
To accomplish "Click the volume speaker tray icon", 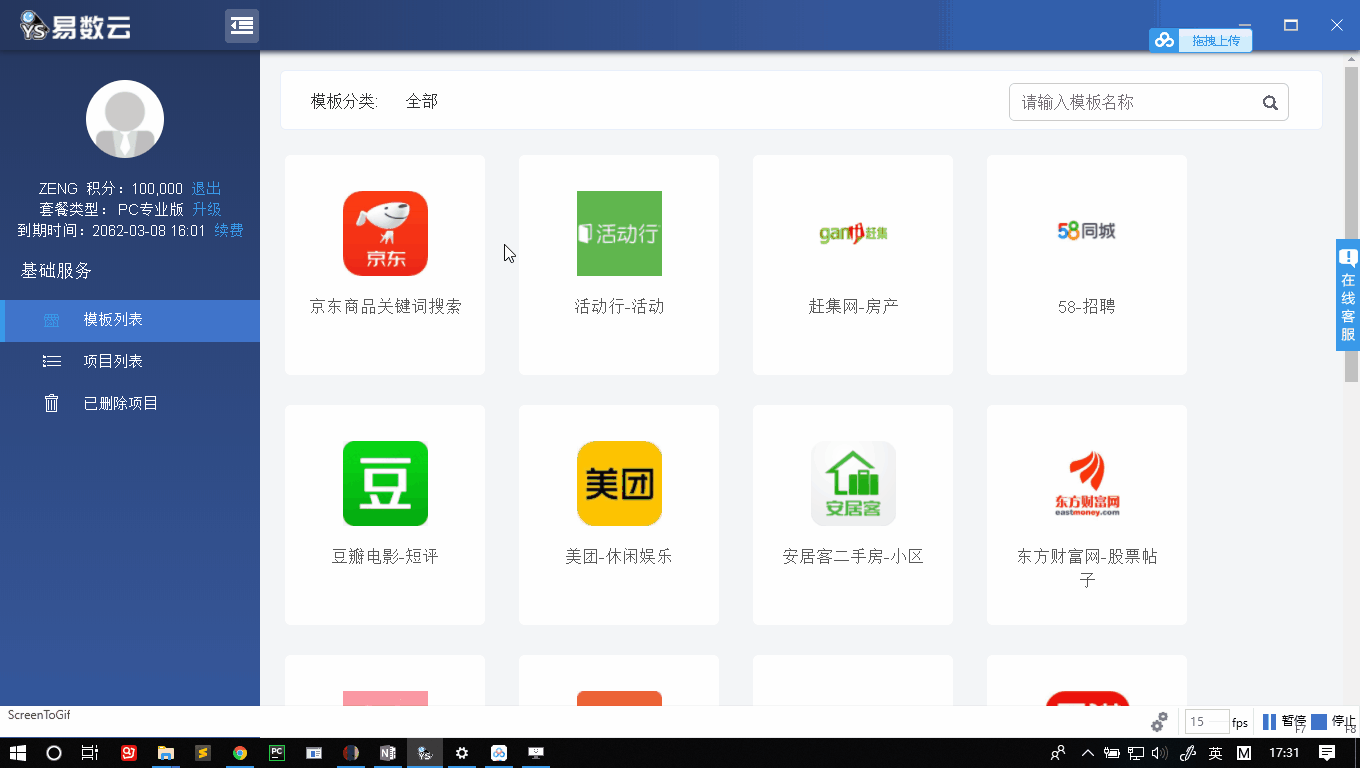I will [1160, 753].
